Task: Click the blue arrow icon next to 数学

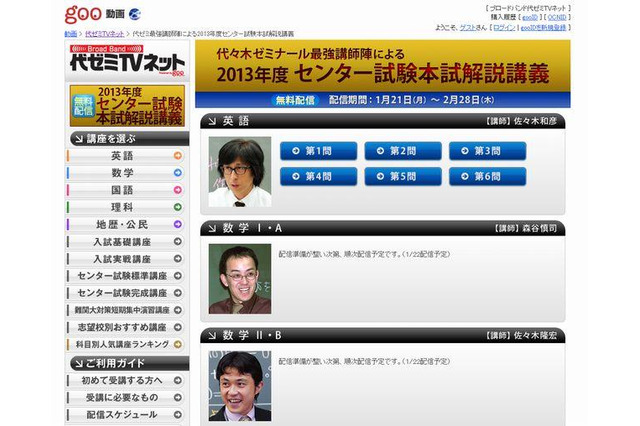Action: 178,173
